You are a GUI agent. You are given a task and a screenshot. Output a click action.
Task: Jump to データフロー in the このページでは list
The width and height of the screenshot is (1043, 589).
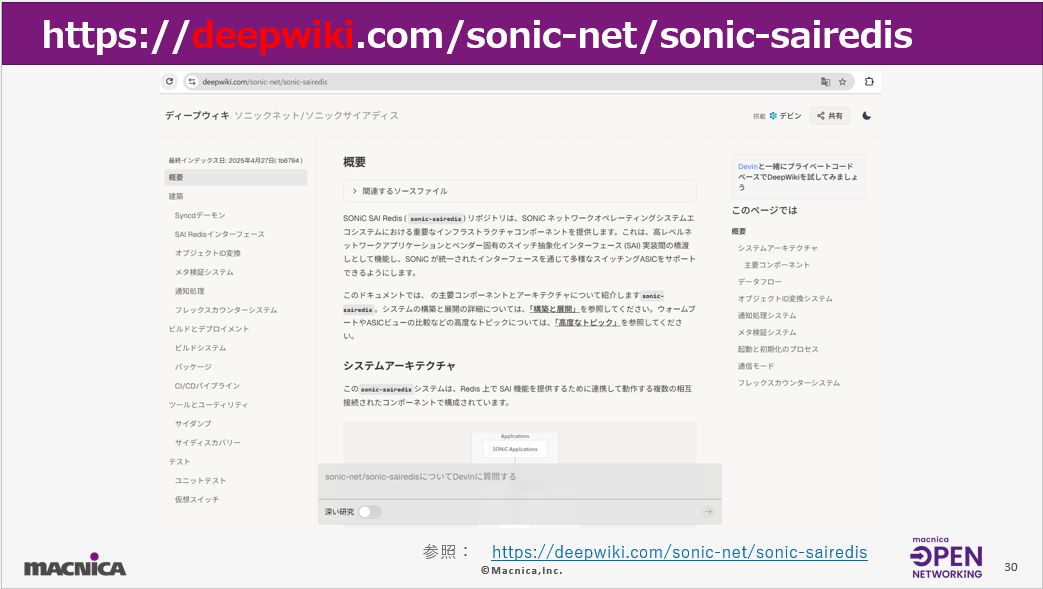click(760, 282)
